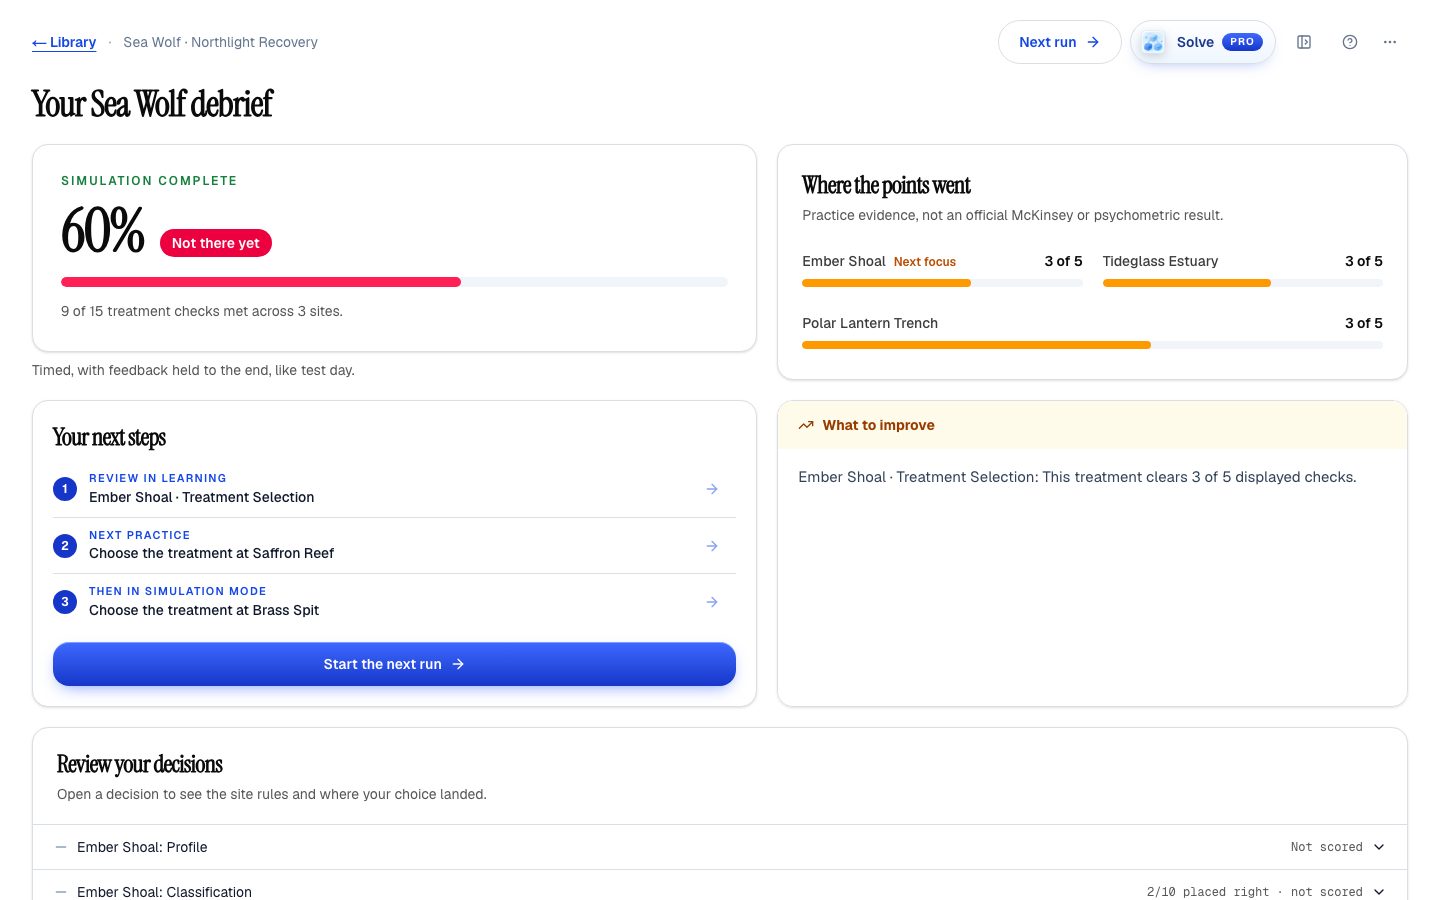Click the Ember Shoal improvement note text
Image resolution: width=1440 pixels, height=900 pixels.
click(x=1077, y=477)
